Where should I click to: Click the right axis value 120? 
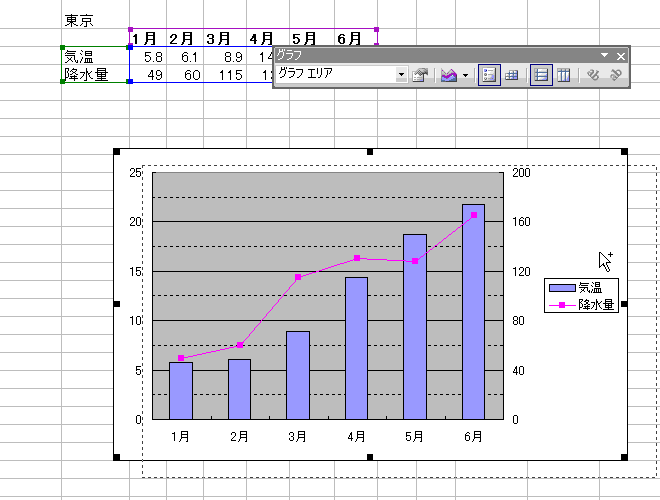click(521, 271)
